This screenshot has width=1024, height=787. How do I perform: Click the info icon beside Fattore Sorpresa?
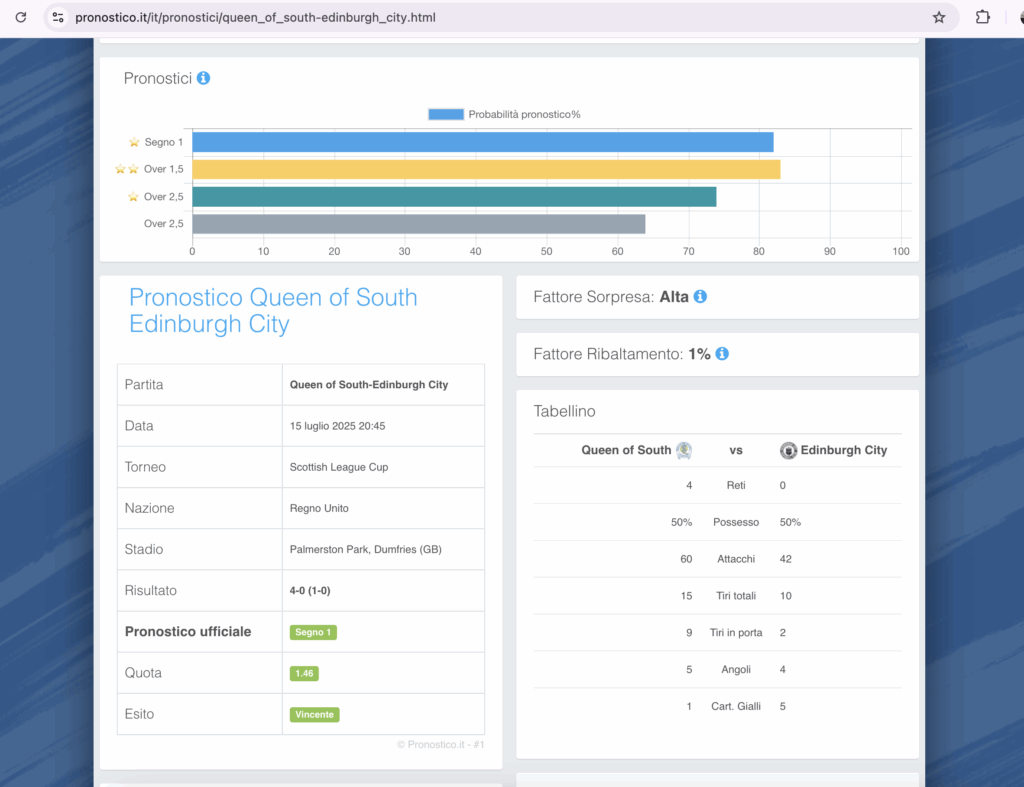click(x=700, y=297)
